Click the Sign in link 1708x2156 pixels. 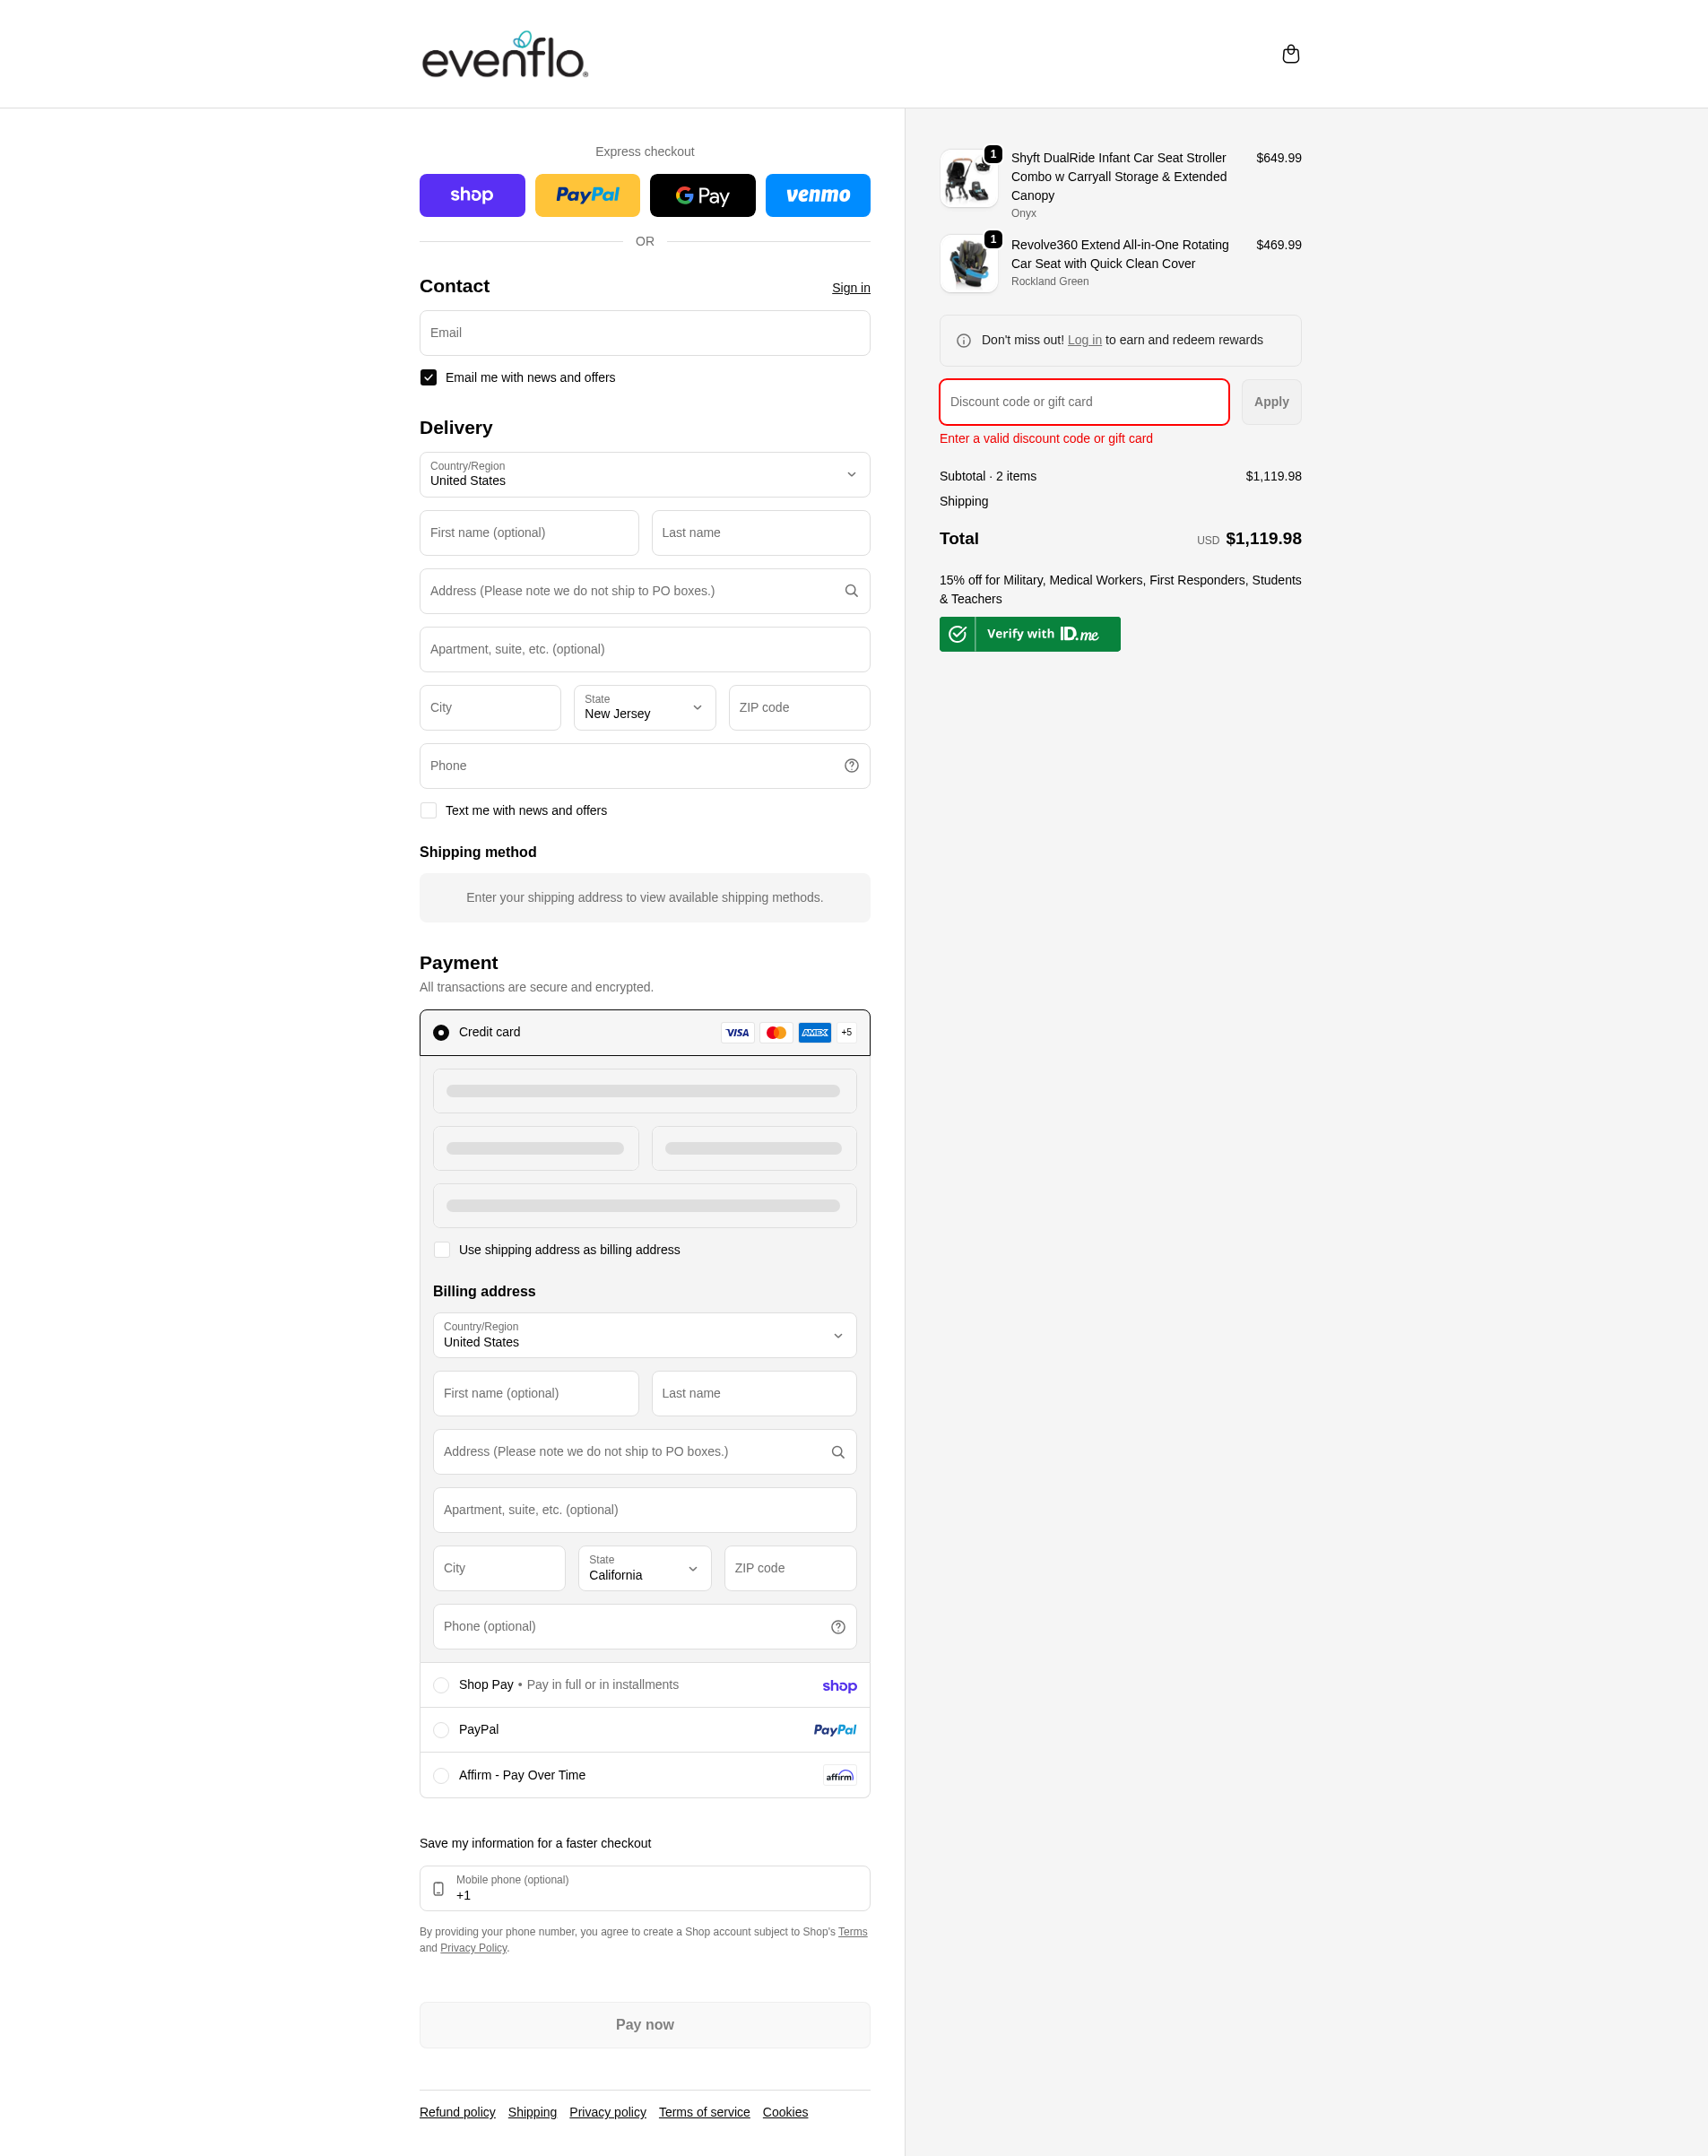click(x=850, y=288)
